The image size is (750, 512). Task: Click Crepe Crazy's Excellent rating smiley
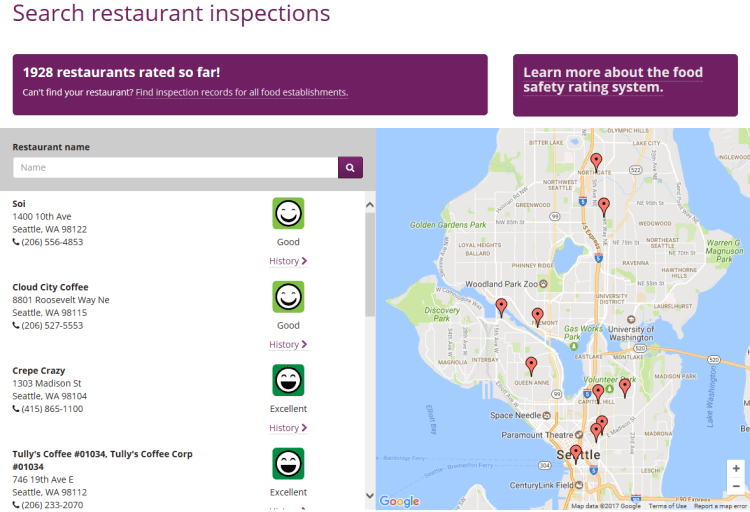point(288,380)
